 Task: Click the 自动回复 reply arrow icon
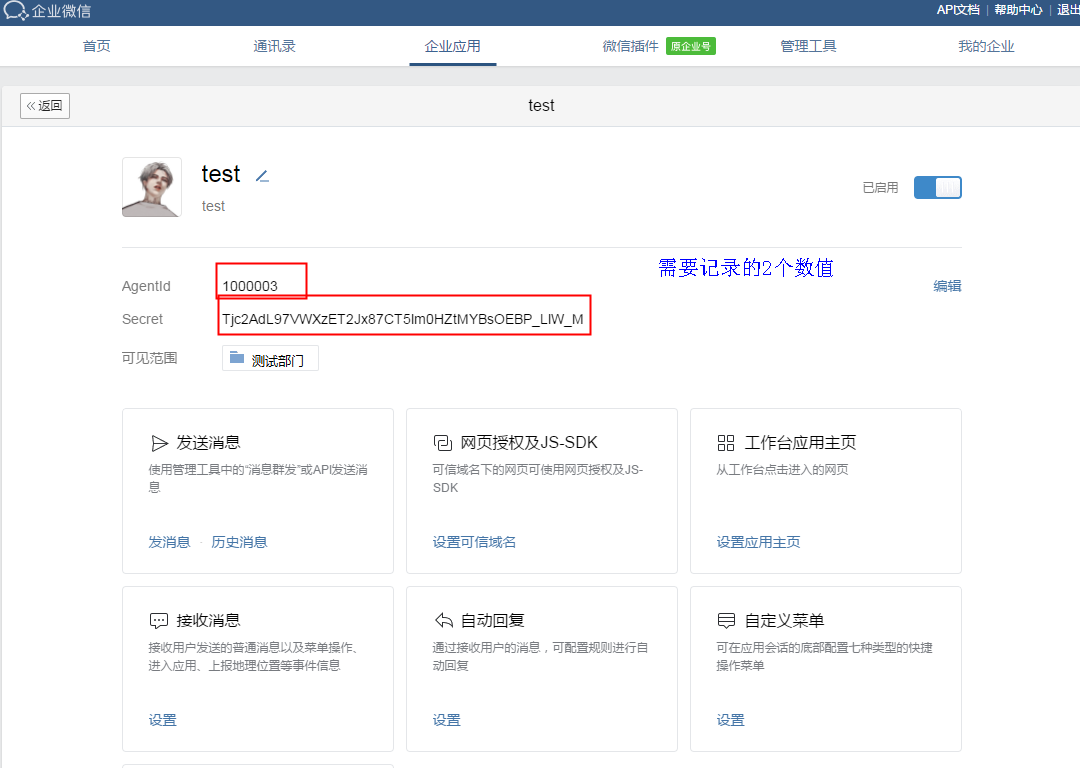[443, 620]
